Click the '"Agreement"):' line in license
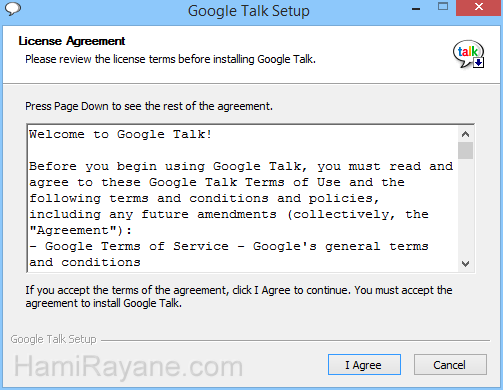Viewport: 503px width, 390px height. [81, 230]
